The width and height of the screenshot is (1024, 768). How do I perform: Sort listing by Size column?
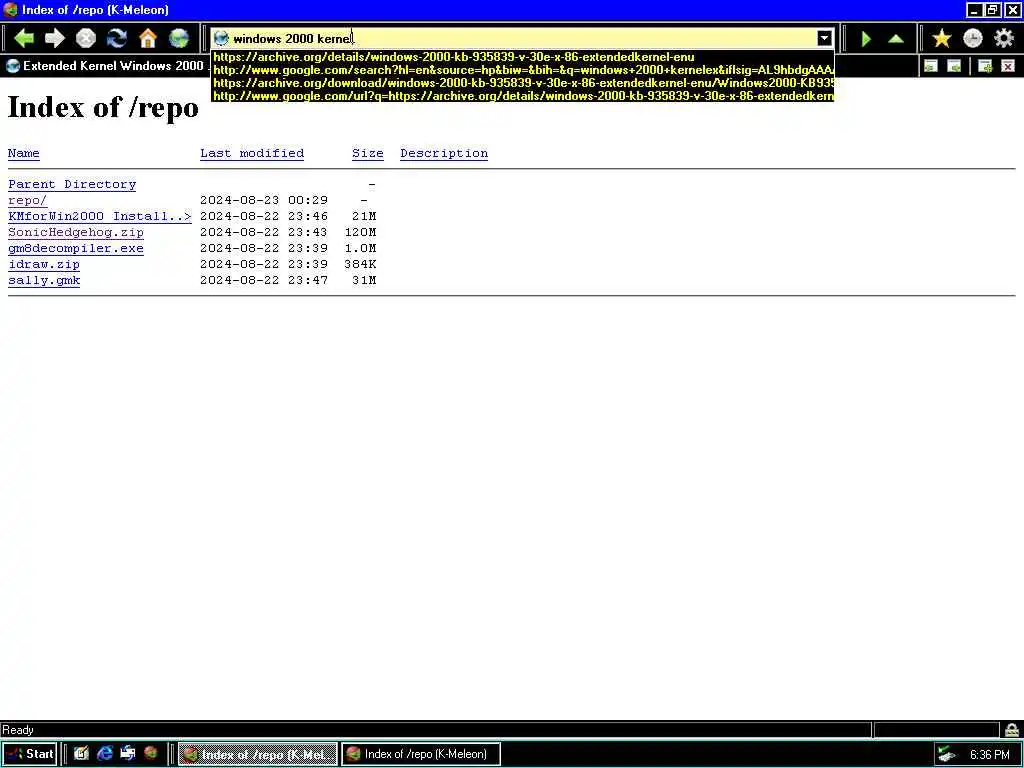tap(368, 153)
